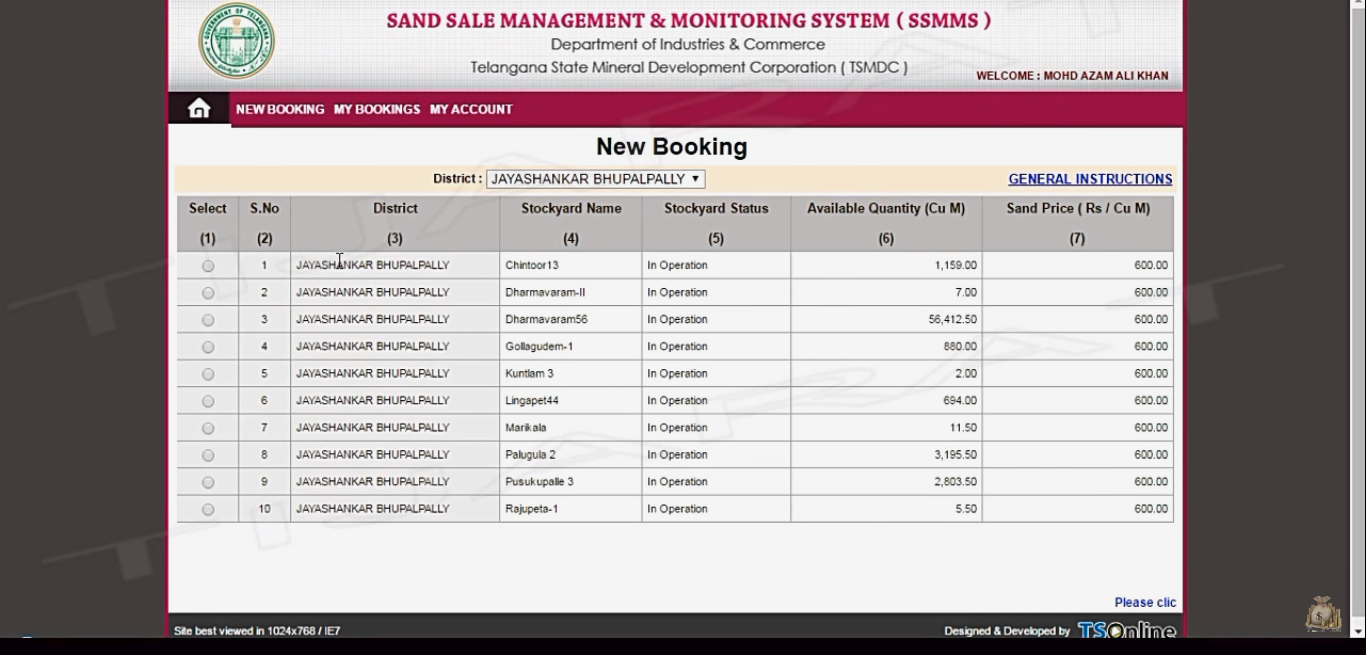Click available quantity 56,412.50

coord(953,319)
